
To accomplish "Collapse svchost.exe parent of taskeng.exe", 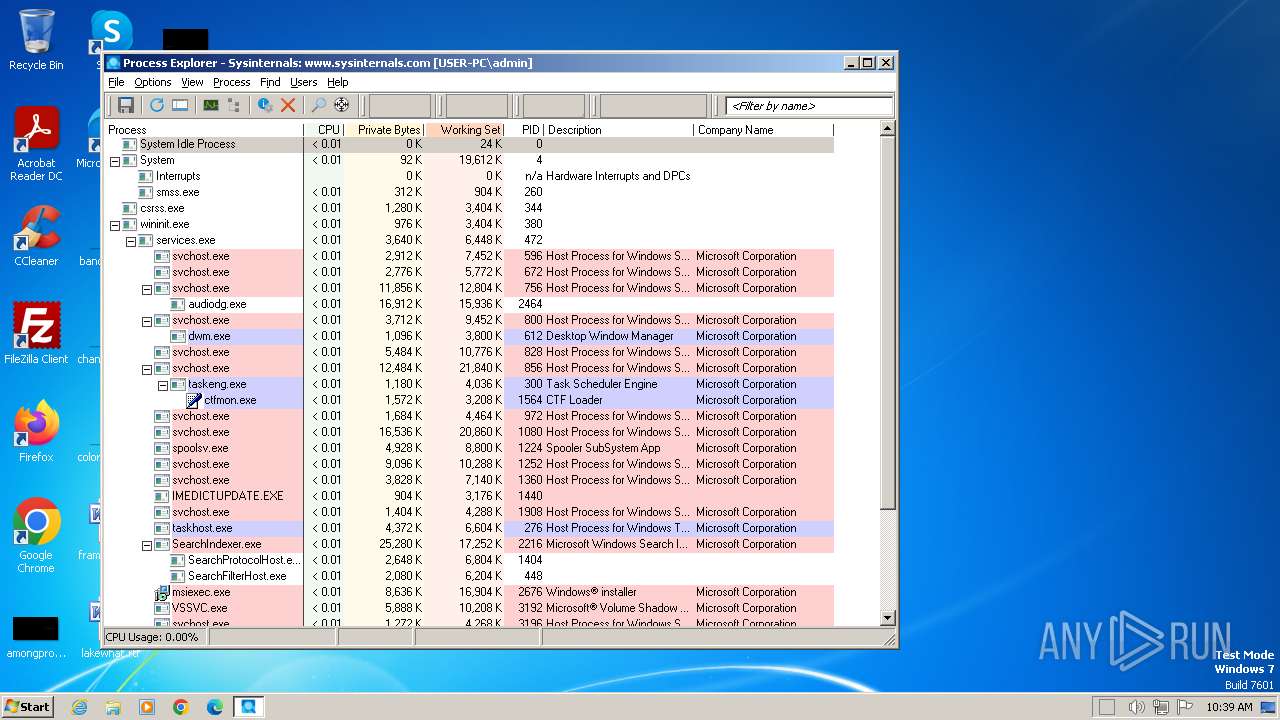I will (x=147, y=369).
